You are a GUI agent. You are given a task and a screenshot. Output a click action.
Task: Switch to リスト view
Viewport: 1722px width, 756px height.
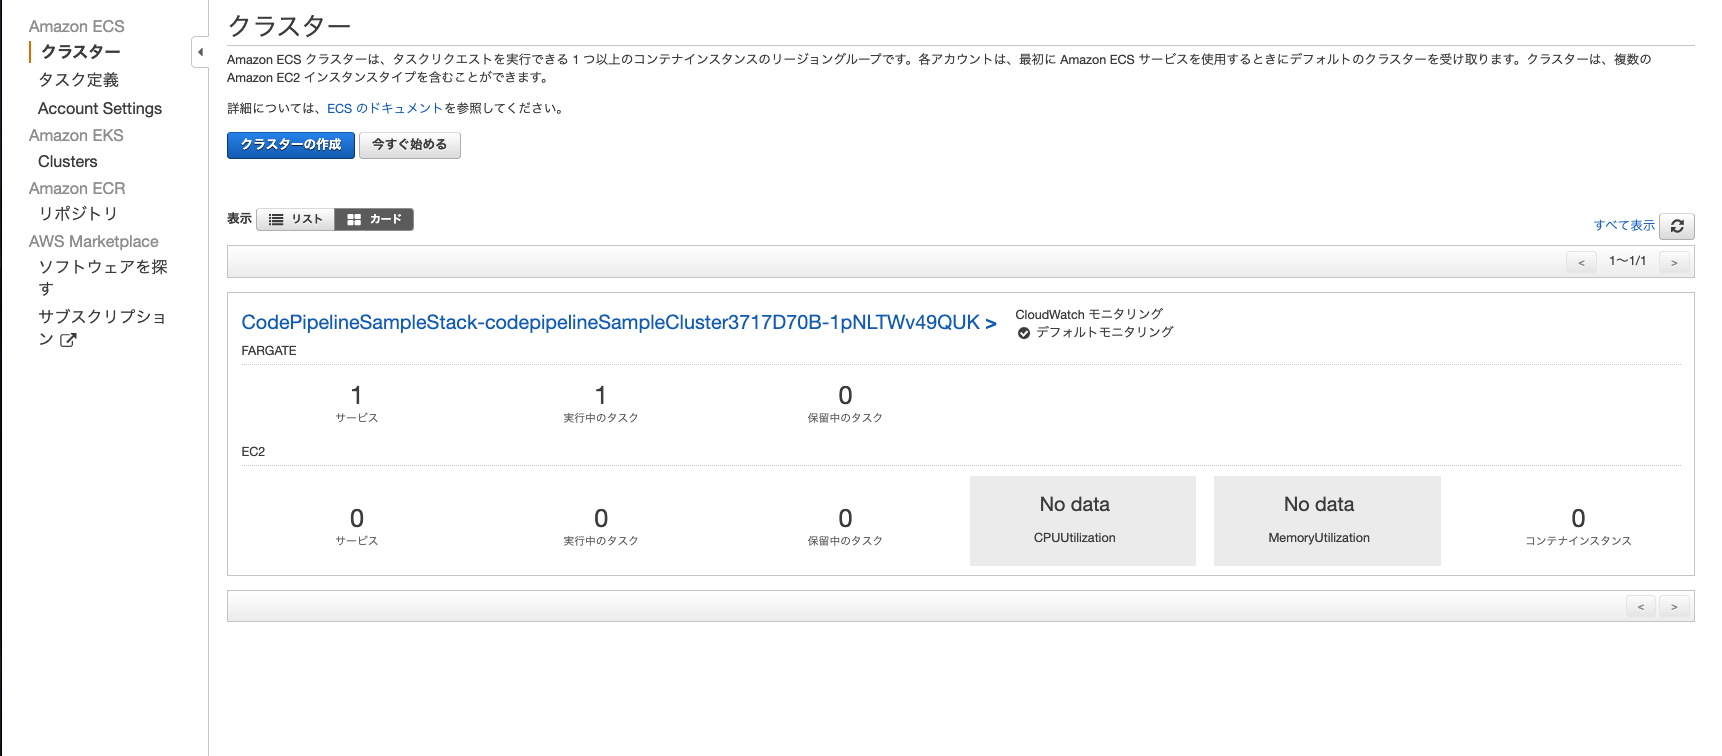pyautogui.click(x=295, y=219)
